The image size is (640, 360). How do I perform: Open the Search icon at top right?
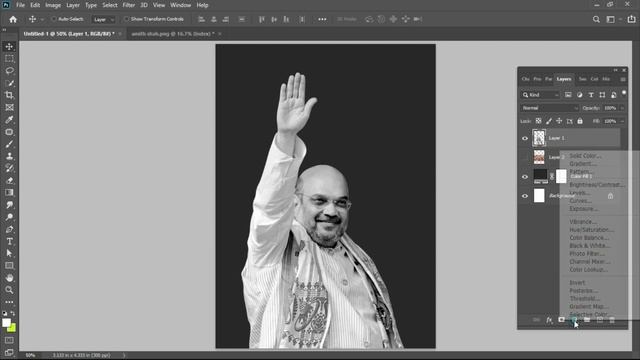tap(596, 19)
